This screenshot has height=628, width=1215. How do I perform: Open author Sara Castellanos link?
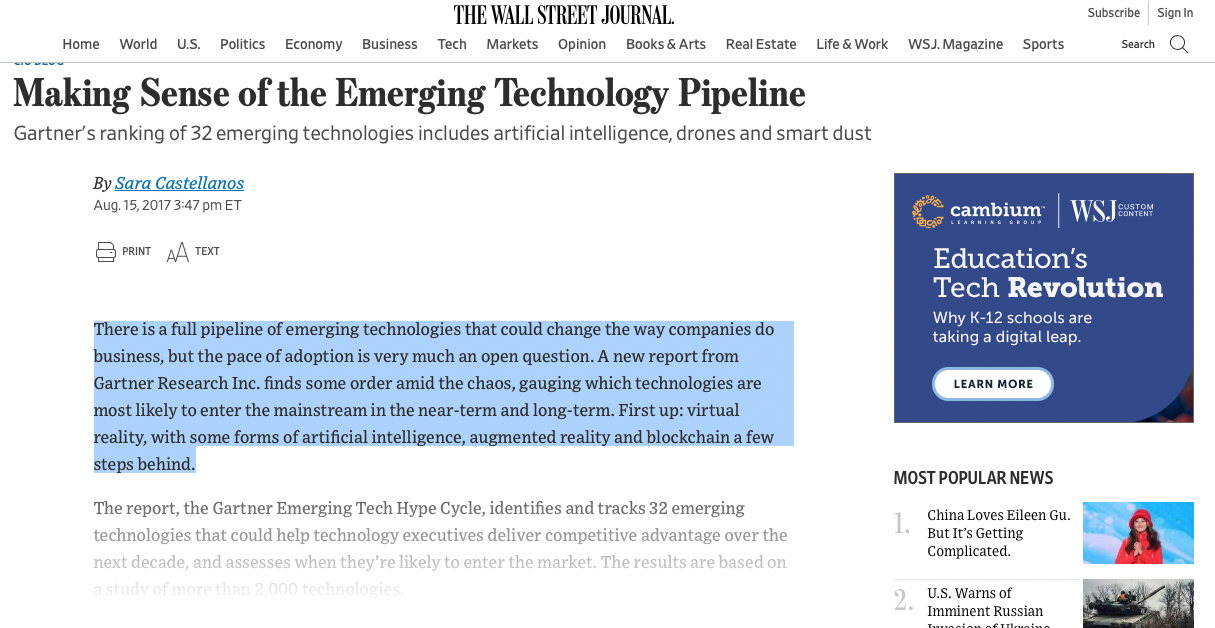(179, 182)
